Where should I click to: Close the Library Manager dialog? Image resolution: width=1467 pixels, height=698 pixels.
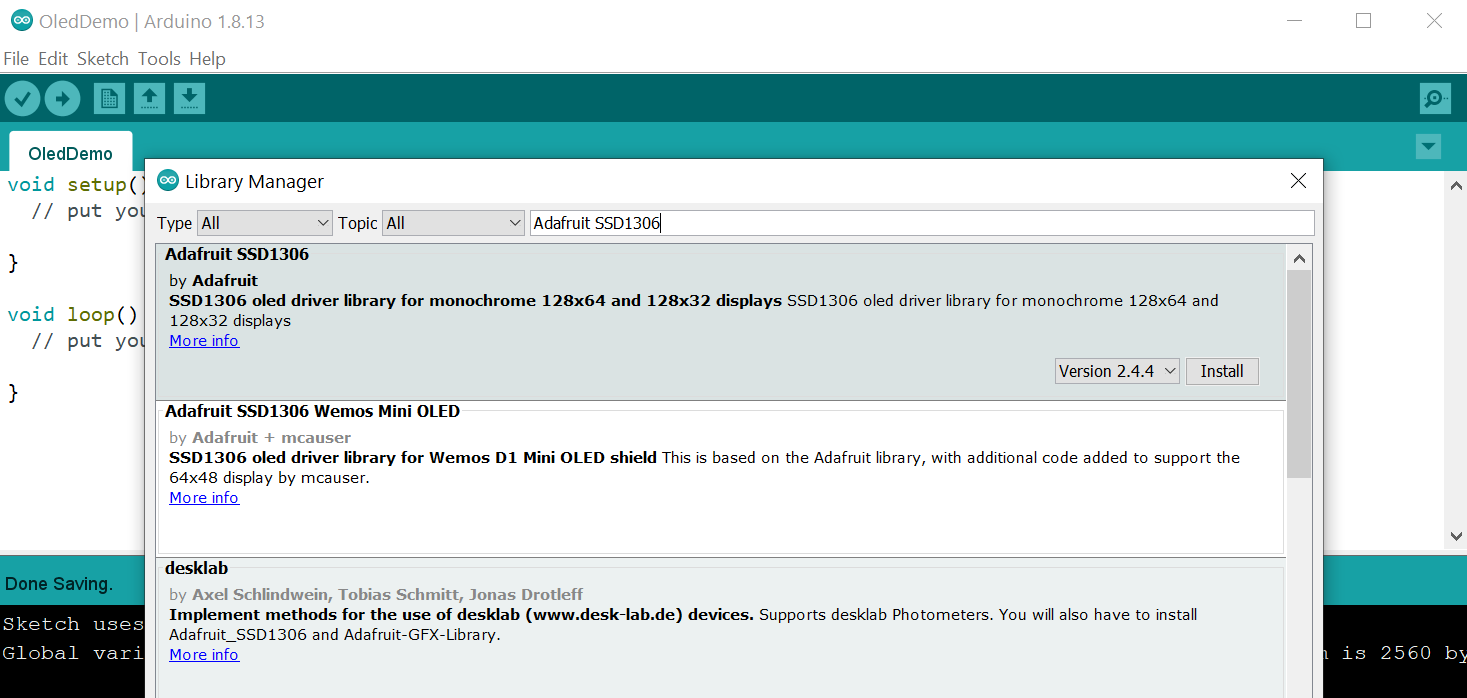pos(1298,181)
